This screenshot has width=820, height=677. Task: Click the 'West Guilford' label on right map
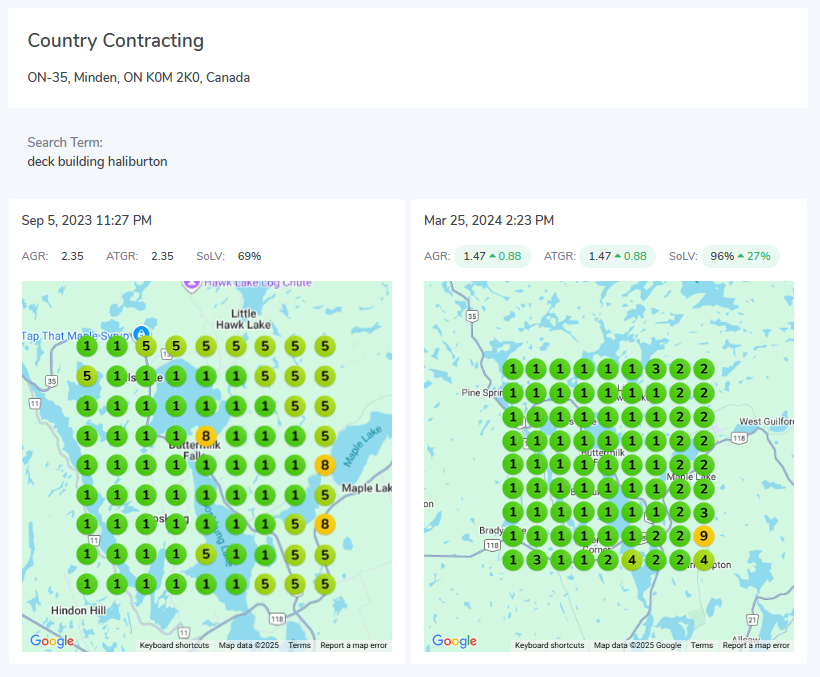click(766, 421)
